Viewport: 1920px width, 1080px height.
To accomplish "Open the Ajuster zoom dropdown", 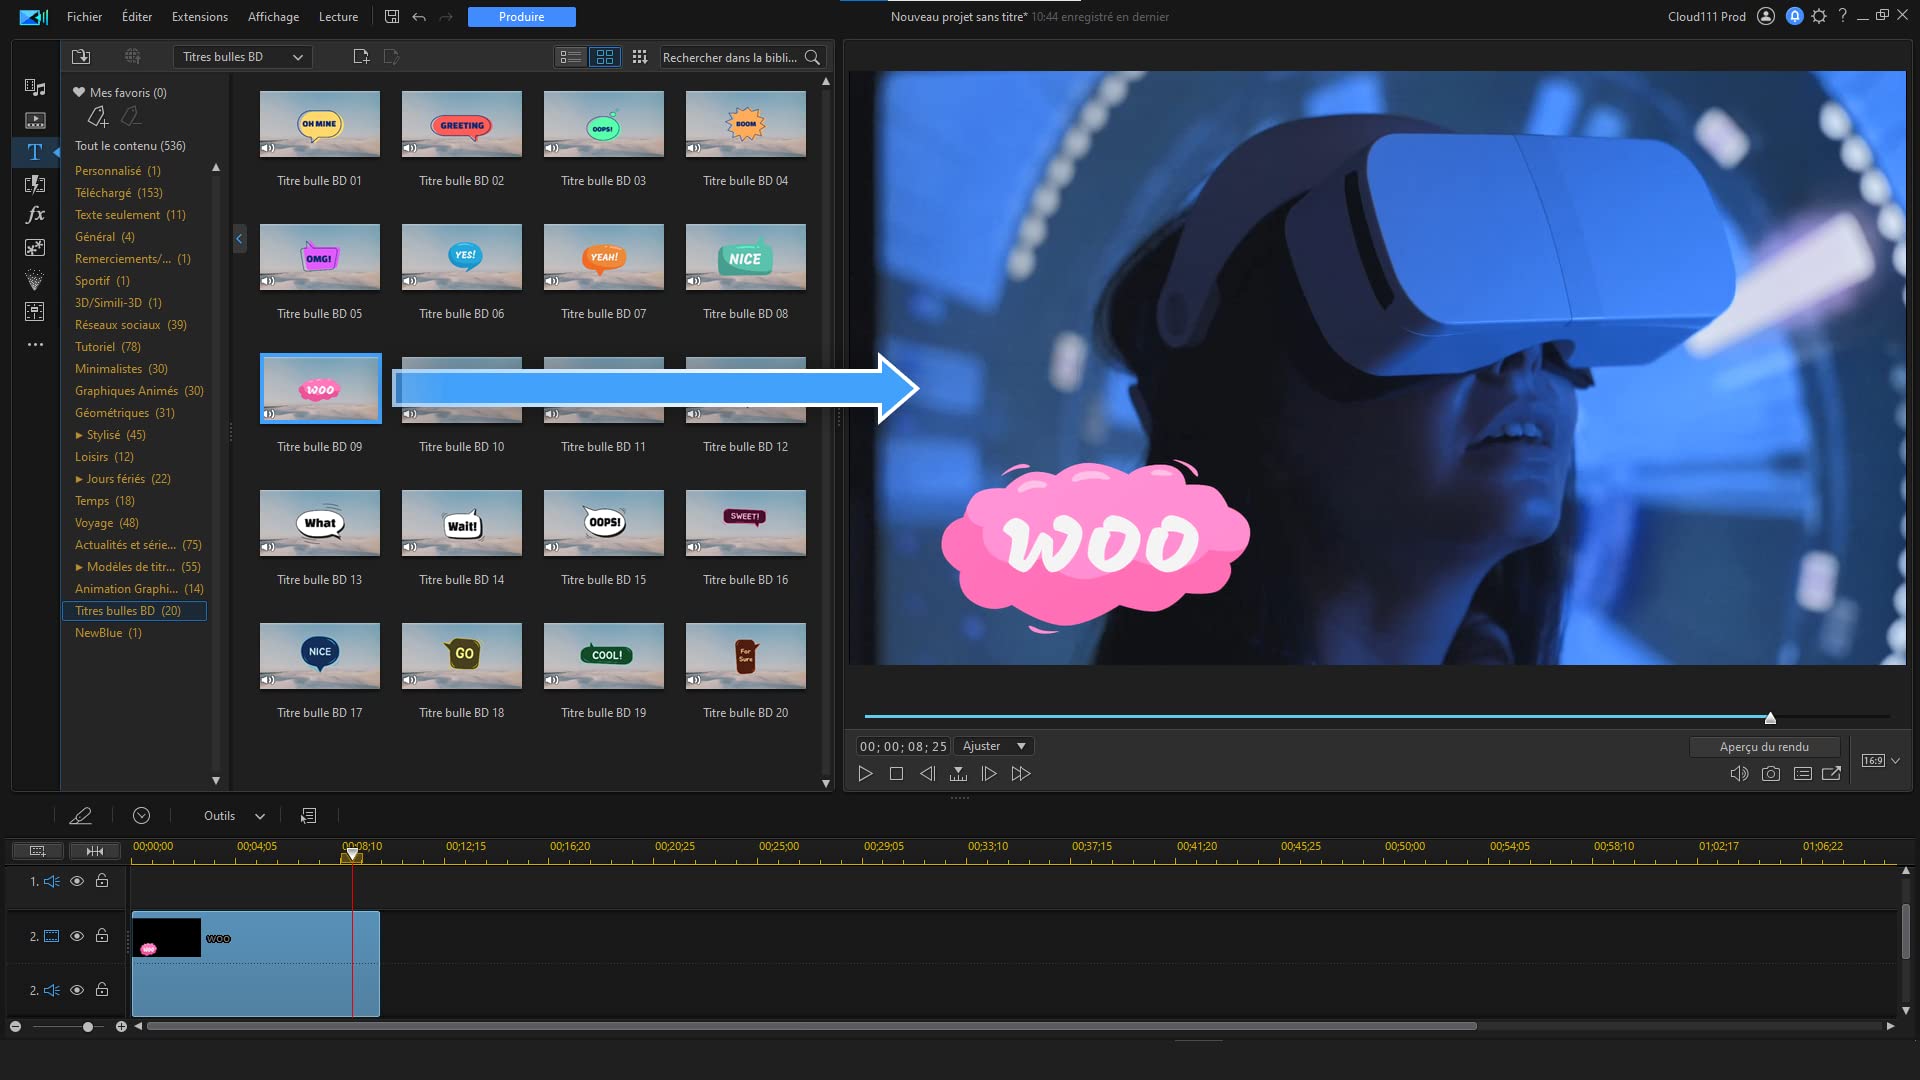I will [x=994, y=746].
